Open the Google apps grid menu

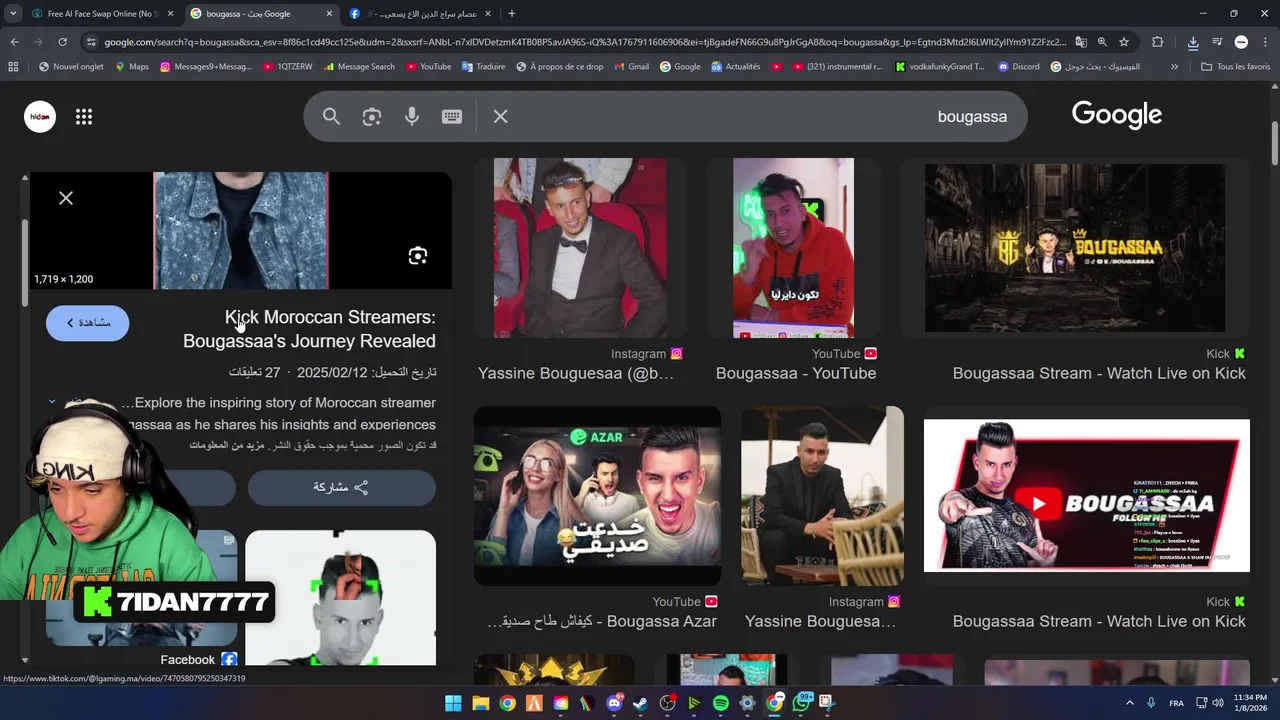[x=84, y=117]
